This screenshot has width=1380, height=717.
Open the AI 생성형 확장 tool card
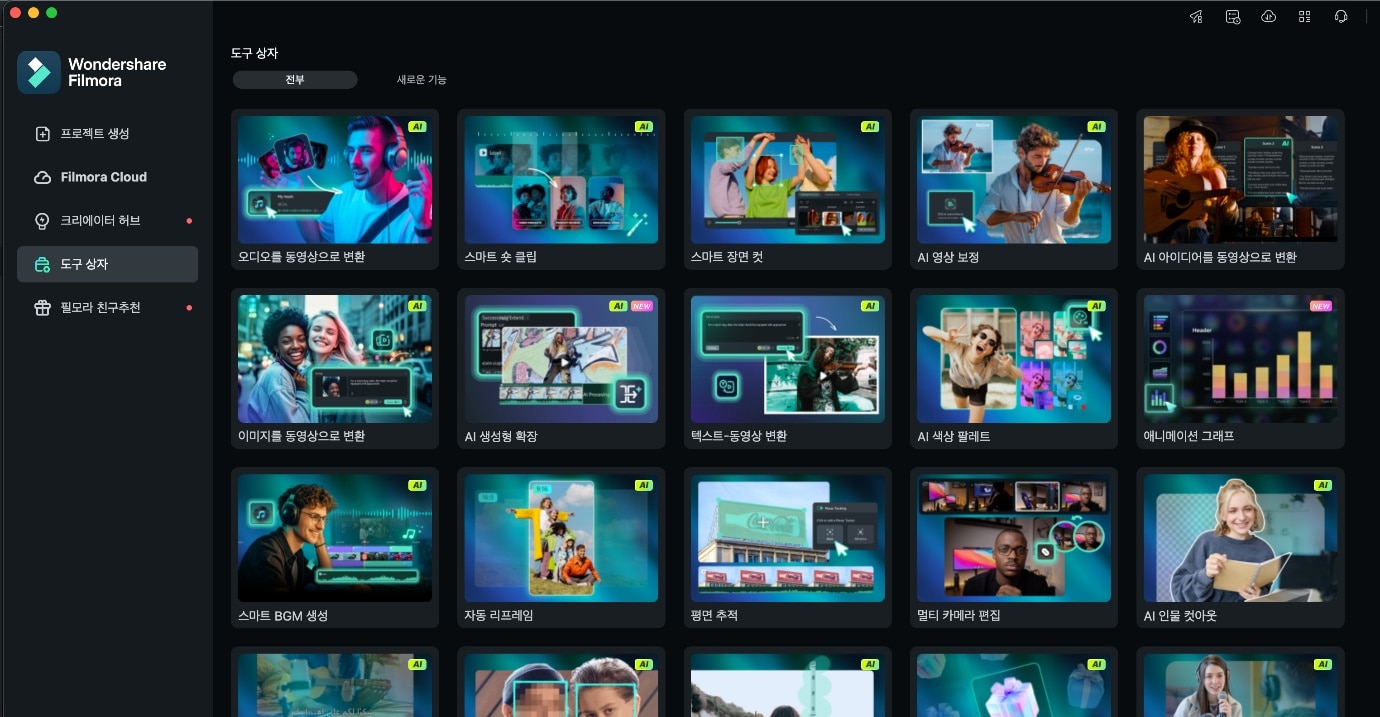561,359
